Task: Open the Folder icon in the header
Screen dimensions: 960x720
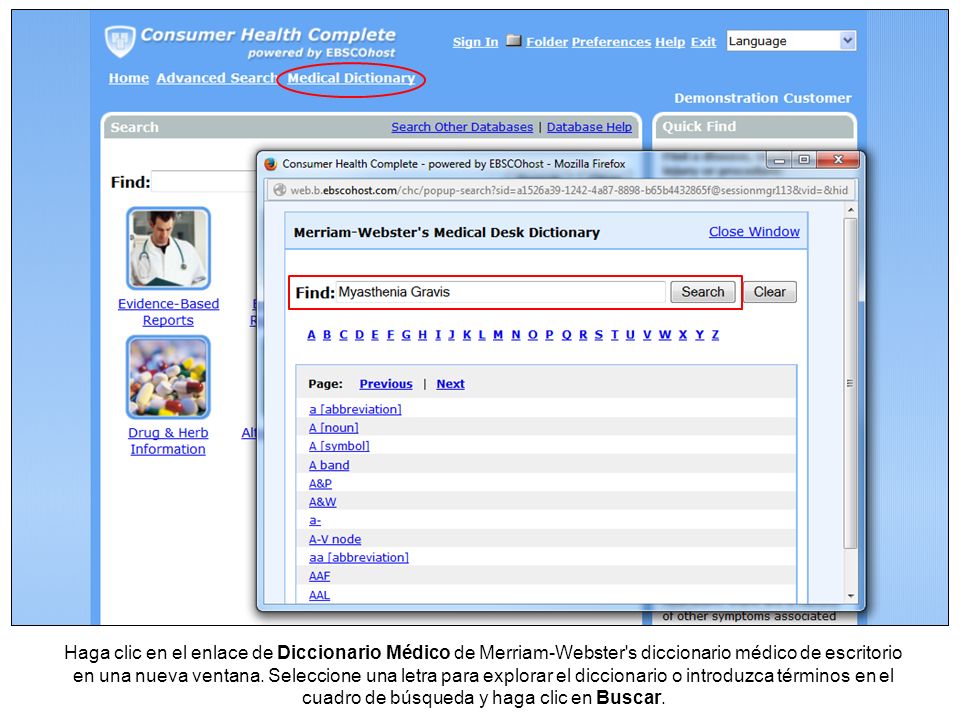Action: pos(514,40)
